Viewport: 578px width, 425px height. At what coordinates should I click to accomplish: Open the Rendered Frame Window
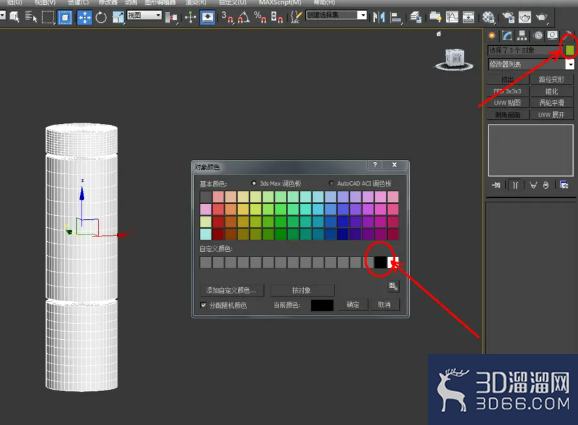525,17
